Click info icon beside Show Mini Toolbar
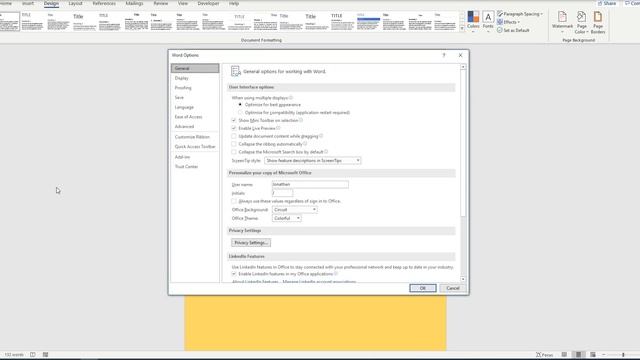The height and width of the screenshot is (360, 640). coord(301,120)
